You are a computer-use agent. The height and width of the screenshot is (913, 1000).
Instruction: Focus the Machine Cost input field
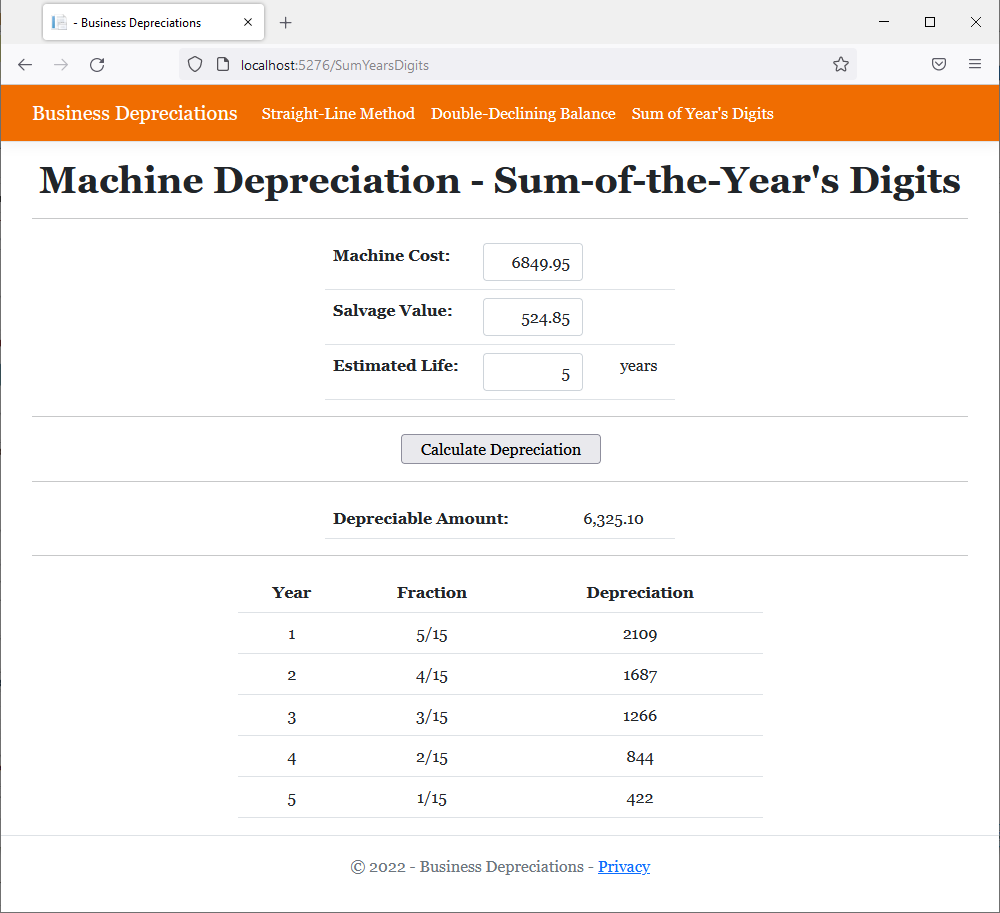pos(533,262)
